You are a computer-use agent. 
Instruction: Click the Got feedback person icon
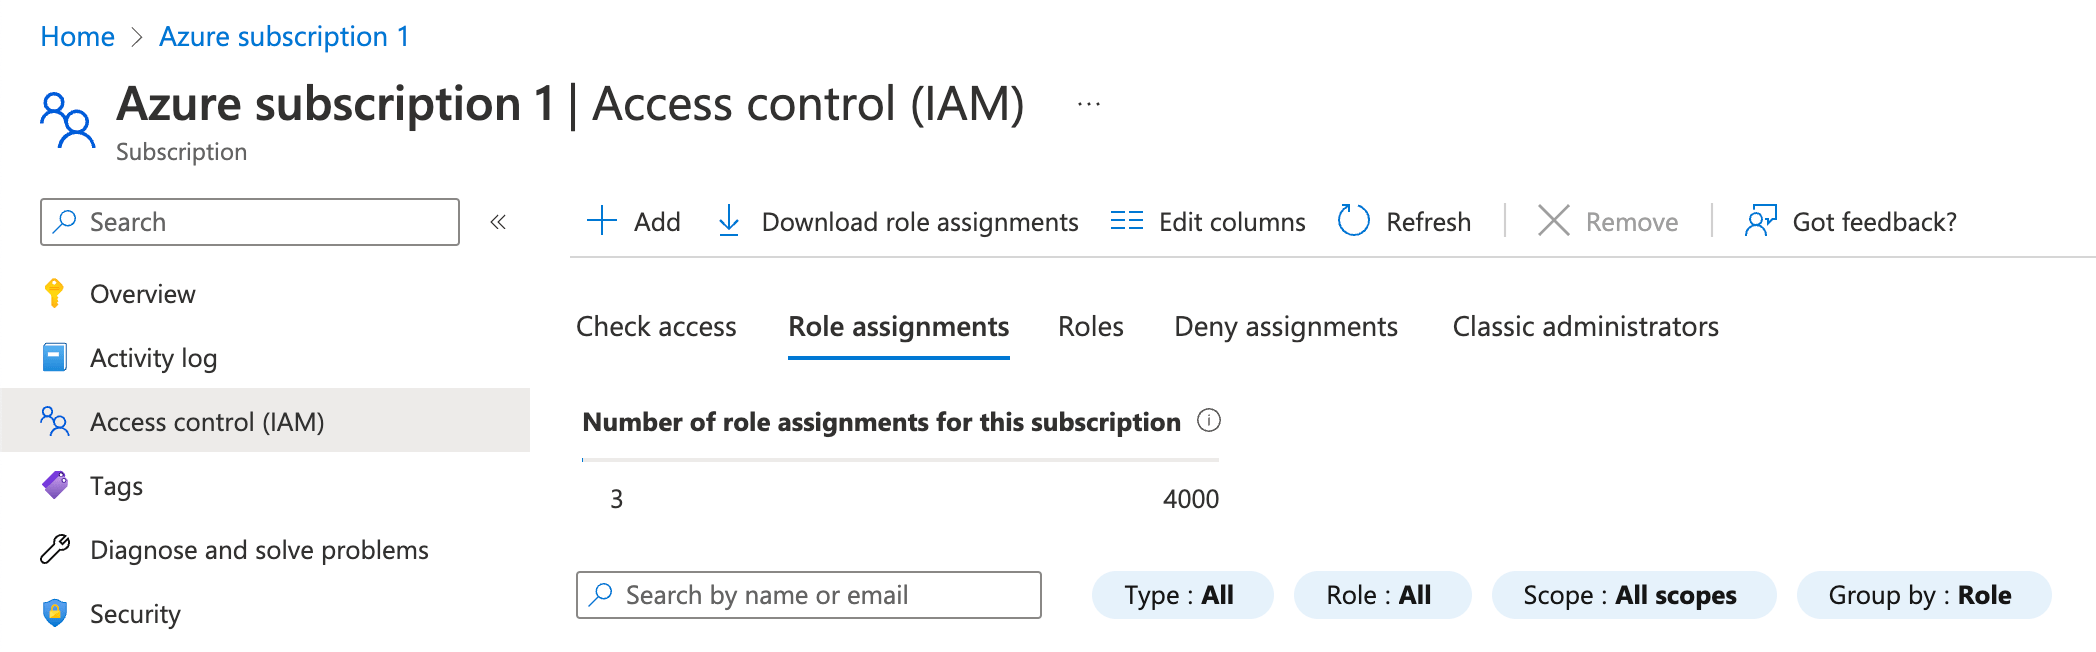coord(1760,221)
